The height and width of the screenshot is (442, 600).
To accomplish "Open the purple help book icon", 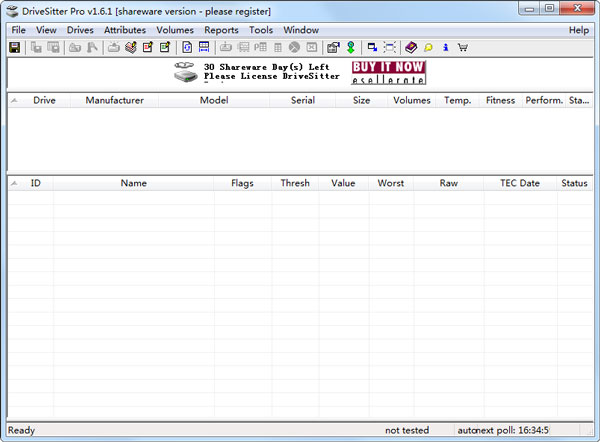I will coord(411,47).
